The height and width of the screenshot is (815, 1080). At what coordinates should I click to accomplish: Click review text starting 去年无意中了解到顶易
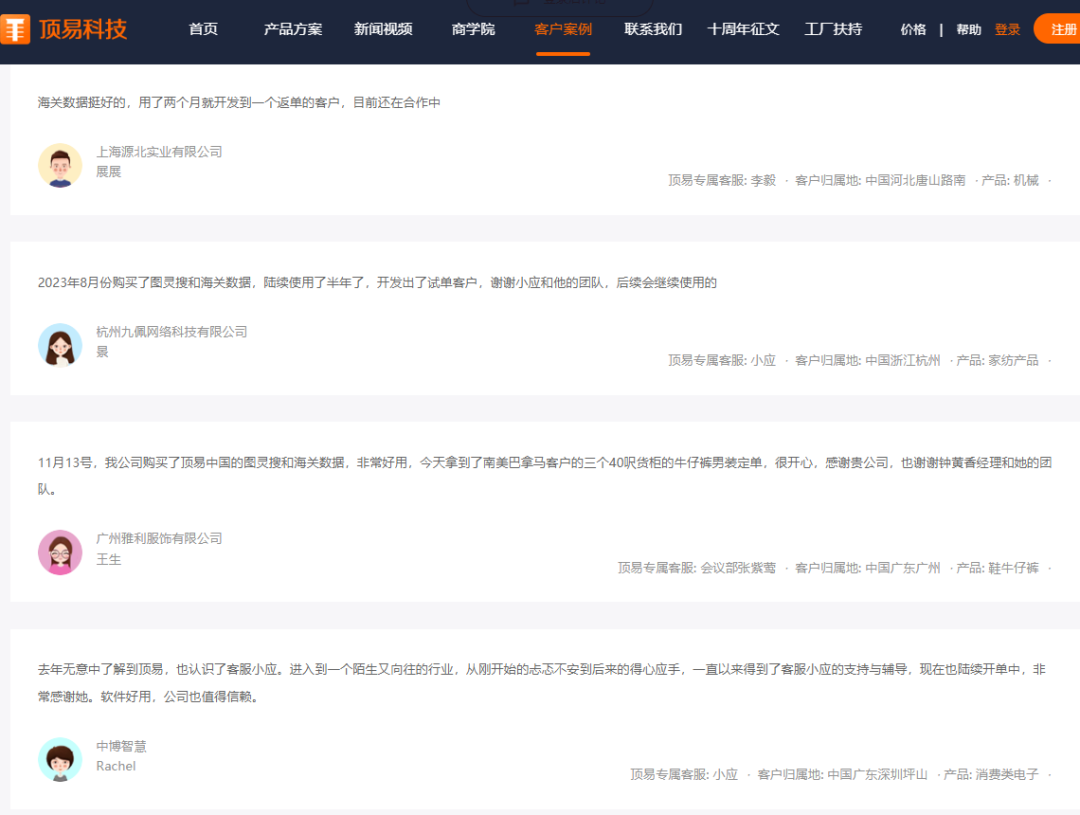tap(542, 683)
